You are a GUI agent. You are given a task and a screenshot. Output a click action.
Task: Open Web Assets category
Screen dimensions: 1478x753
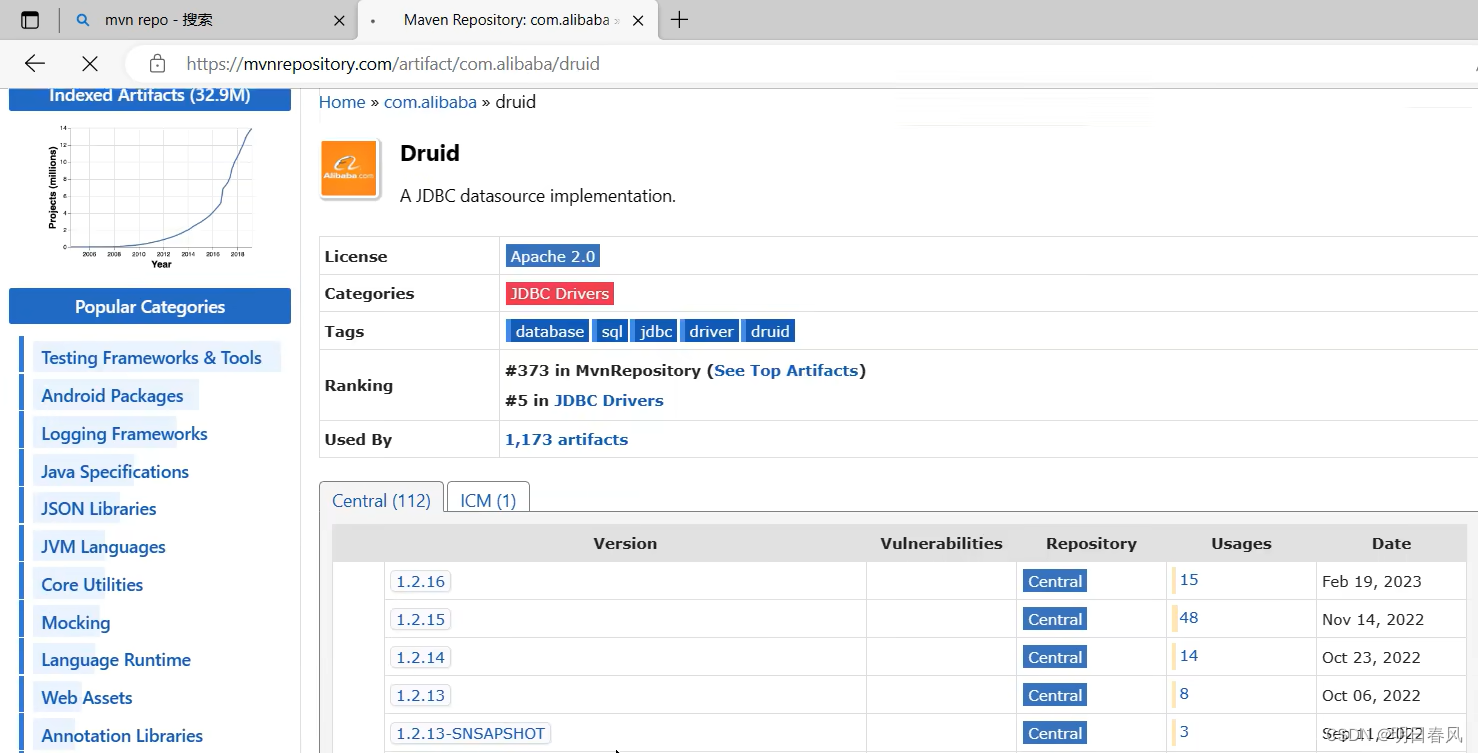point(87,698)
